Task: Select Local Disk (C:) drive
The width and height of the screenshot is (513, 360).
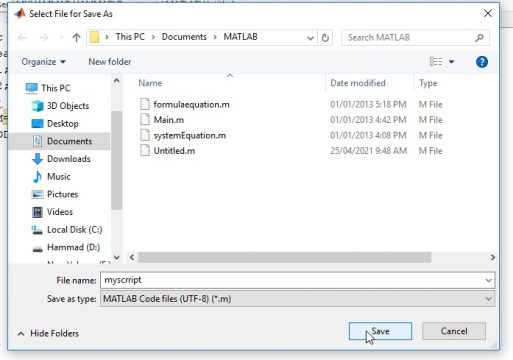Action: (x=74, y=230)
